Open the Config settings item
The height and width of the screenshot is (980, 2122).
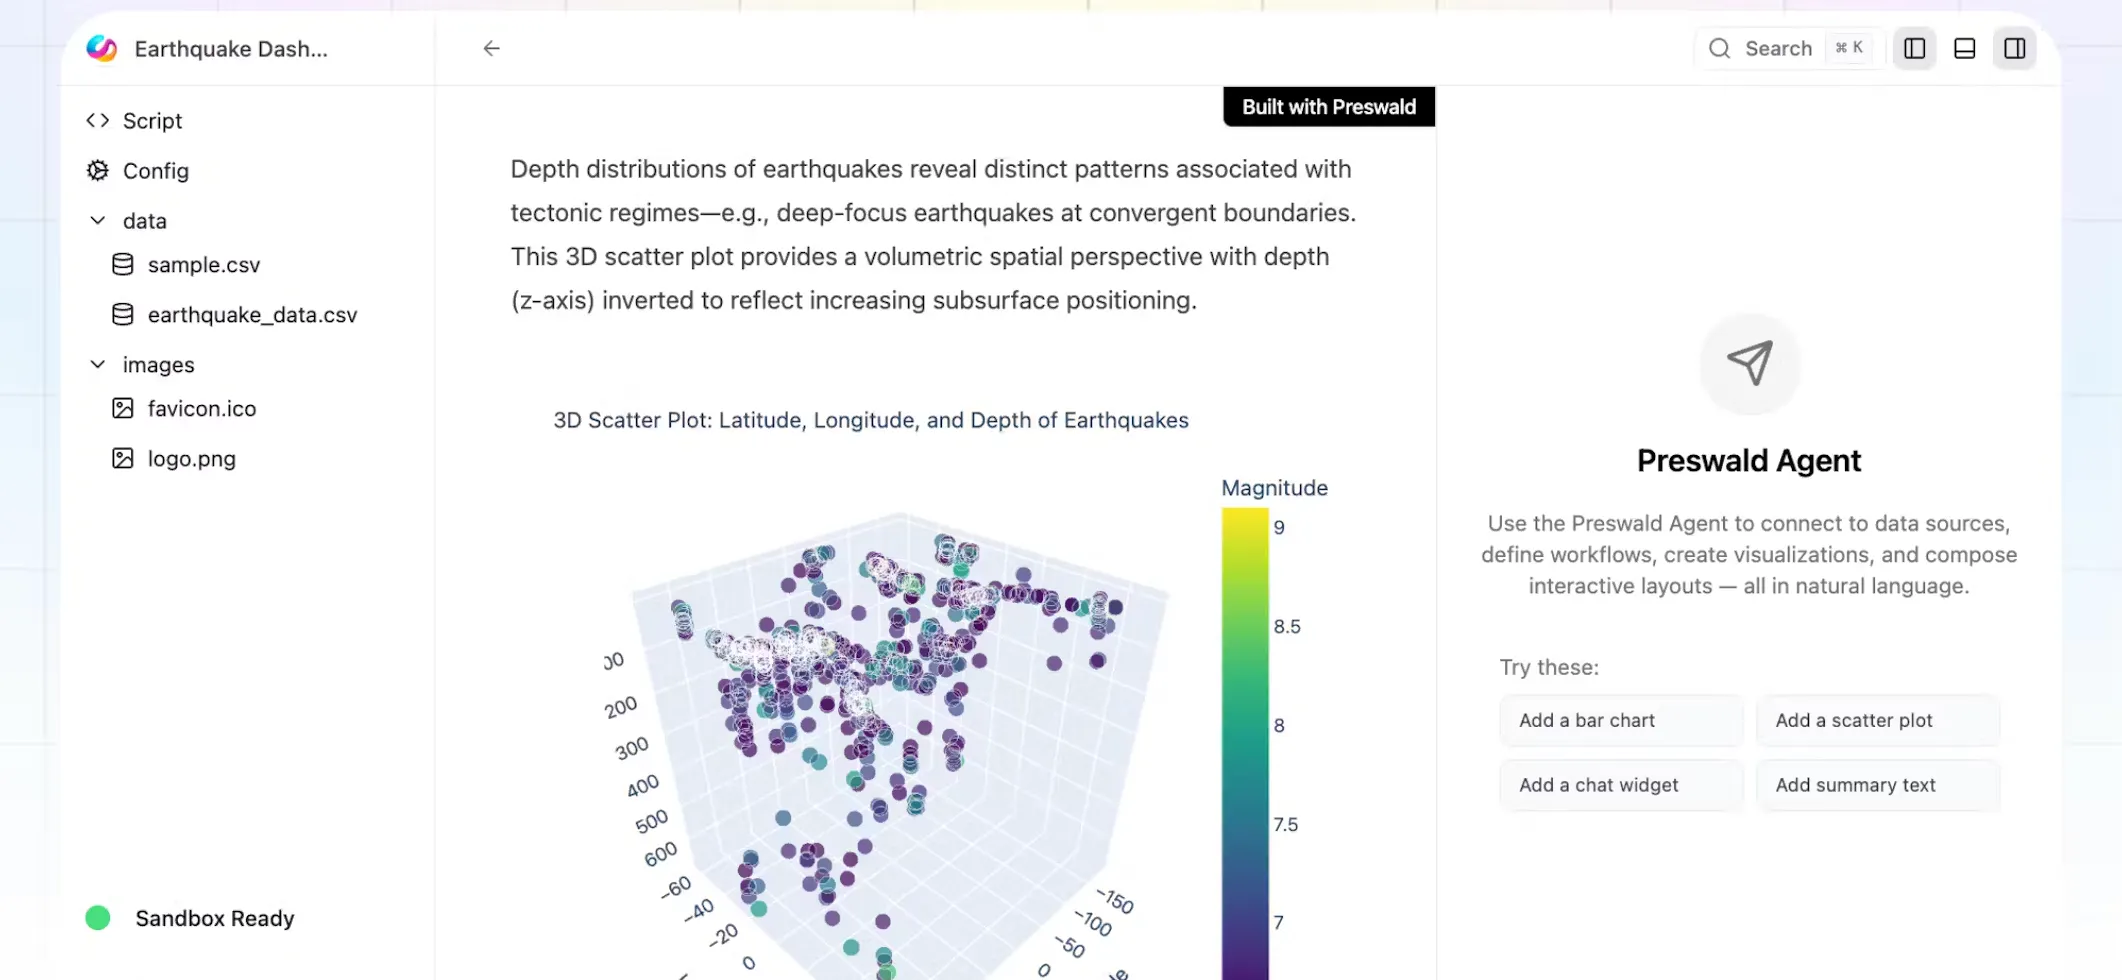[x=156, y=171]
